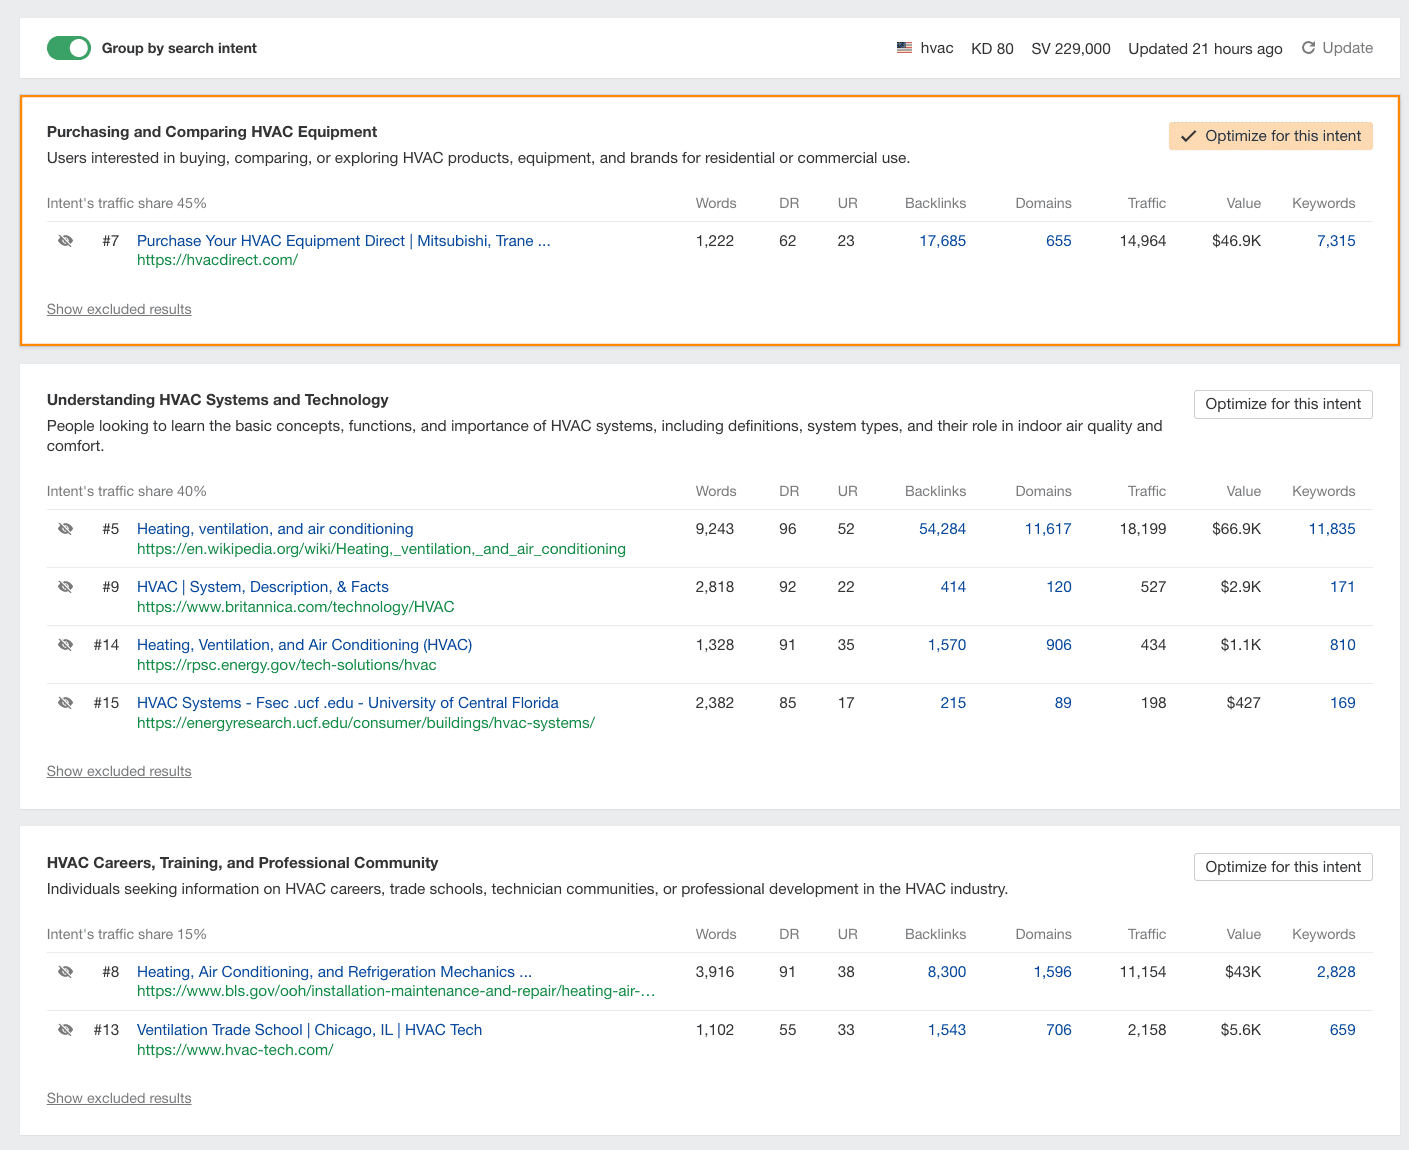Image resolution: width=1409 pixels, height=1150 pixels.
Task: Show excluded results in HVAC Careers section
Action: pos(119,1099)
